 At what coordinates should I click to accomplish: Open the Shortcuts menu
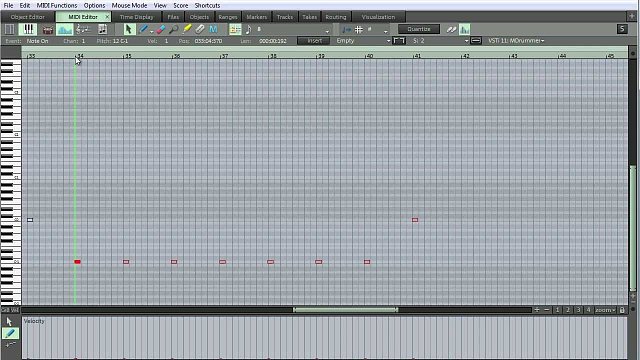pyautogui.click(x=207, y=5)
